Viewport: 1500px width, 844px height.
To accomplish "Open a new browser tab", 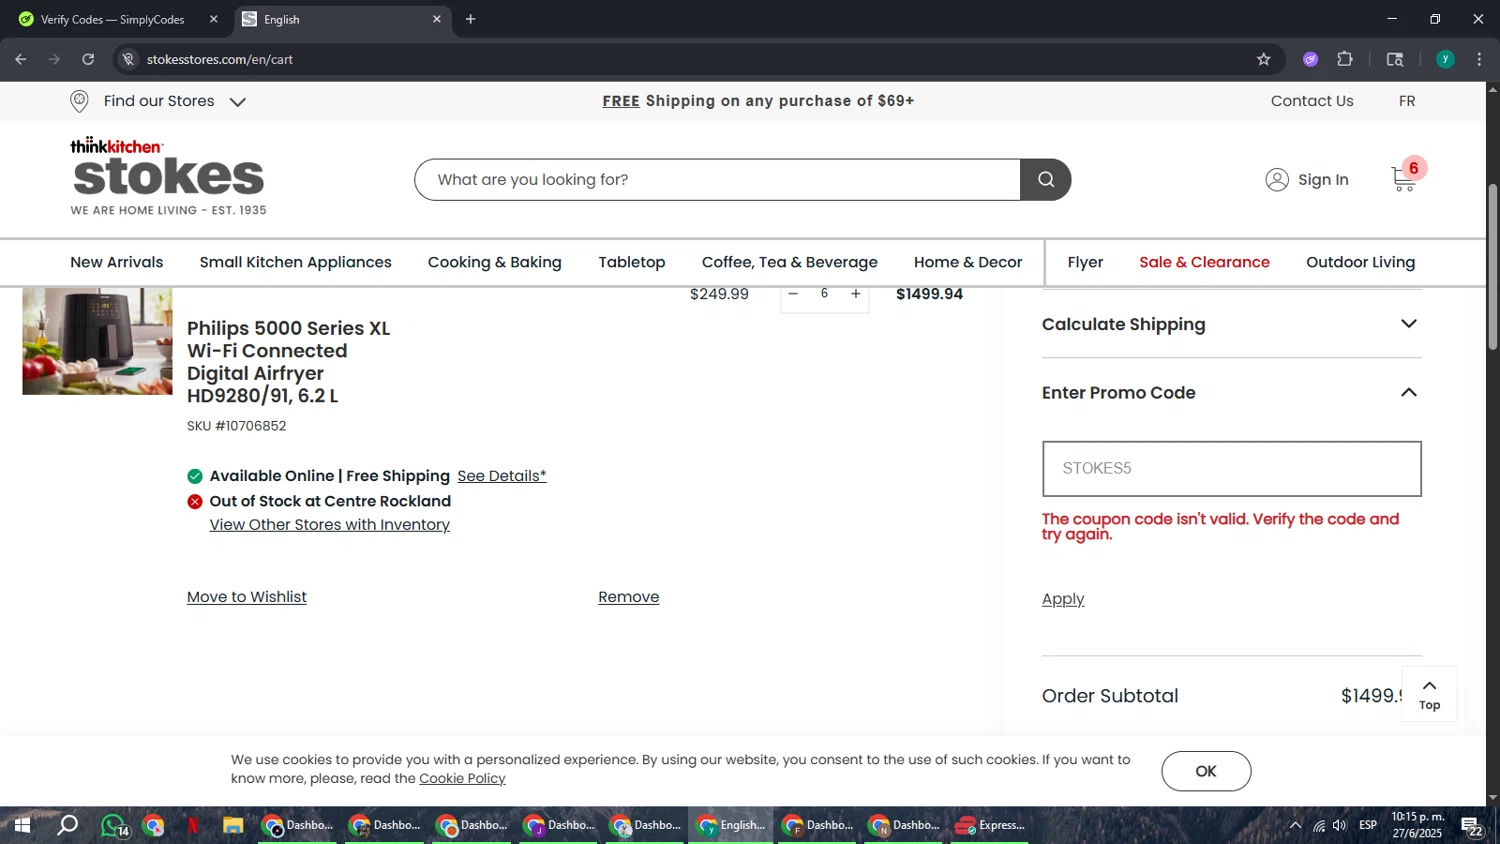I will pos(471,19).
